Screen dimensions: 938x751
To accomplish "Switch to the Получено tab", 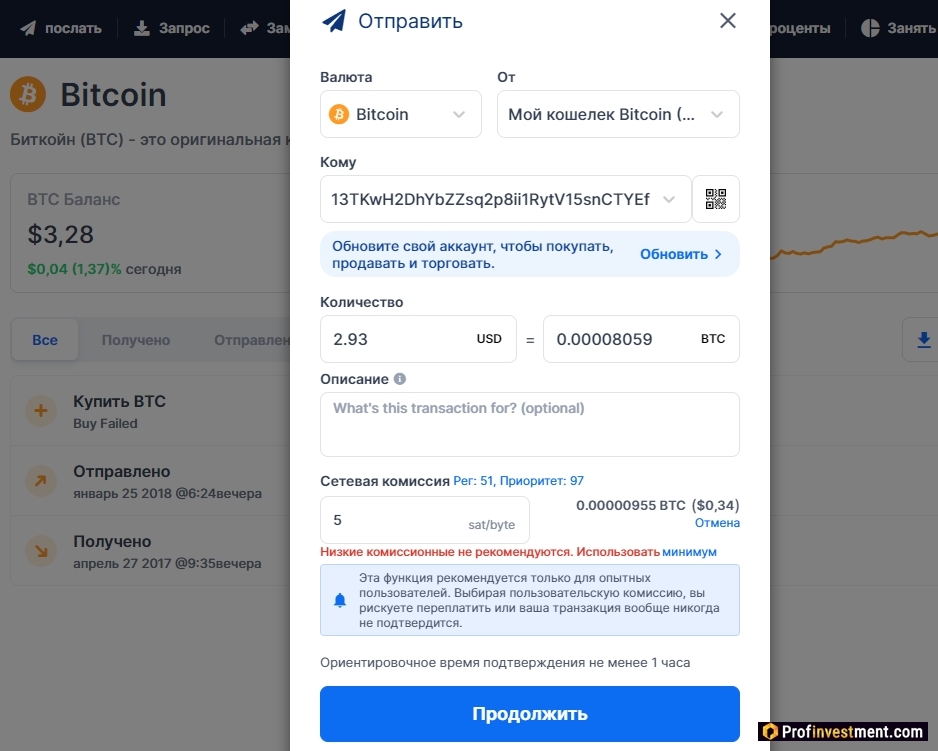I will click(x=136, y=340).
